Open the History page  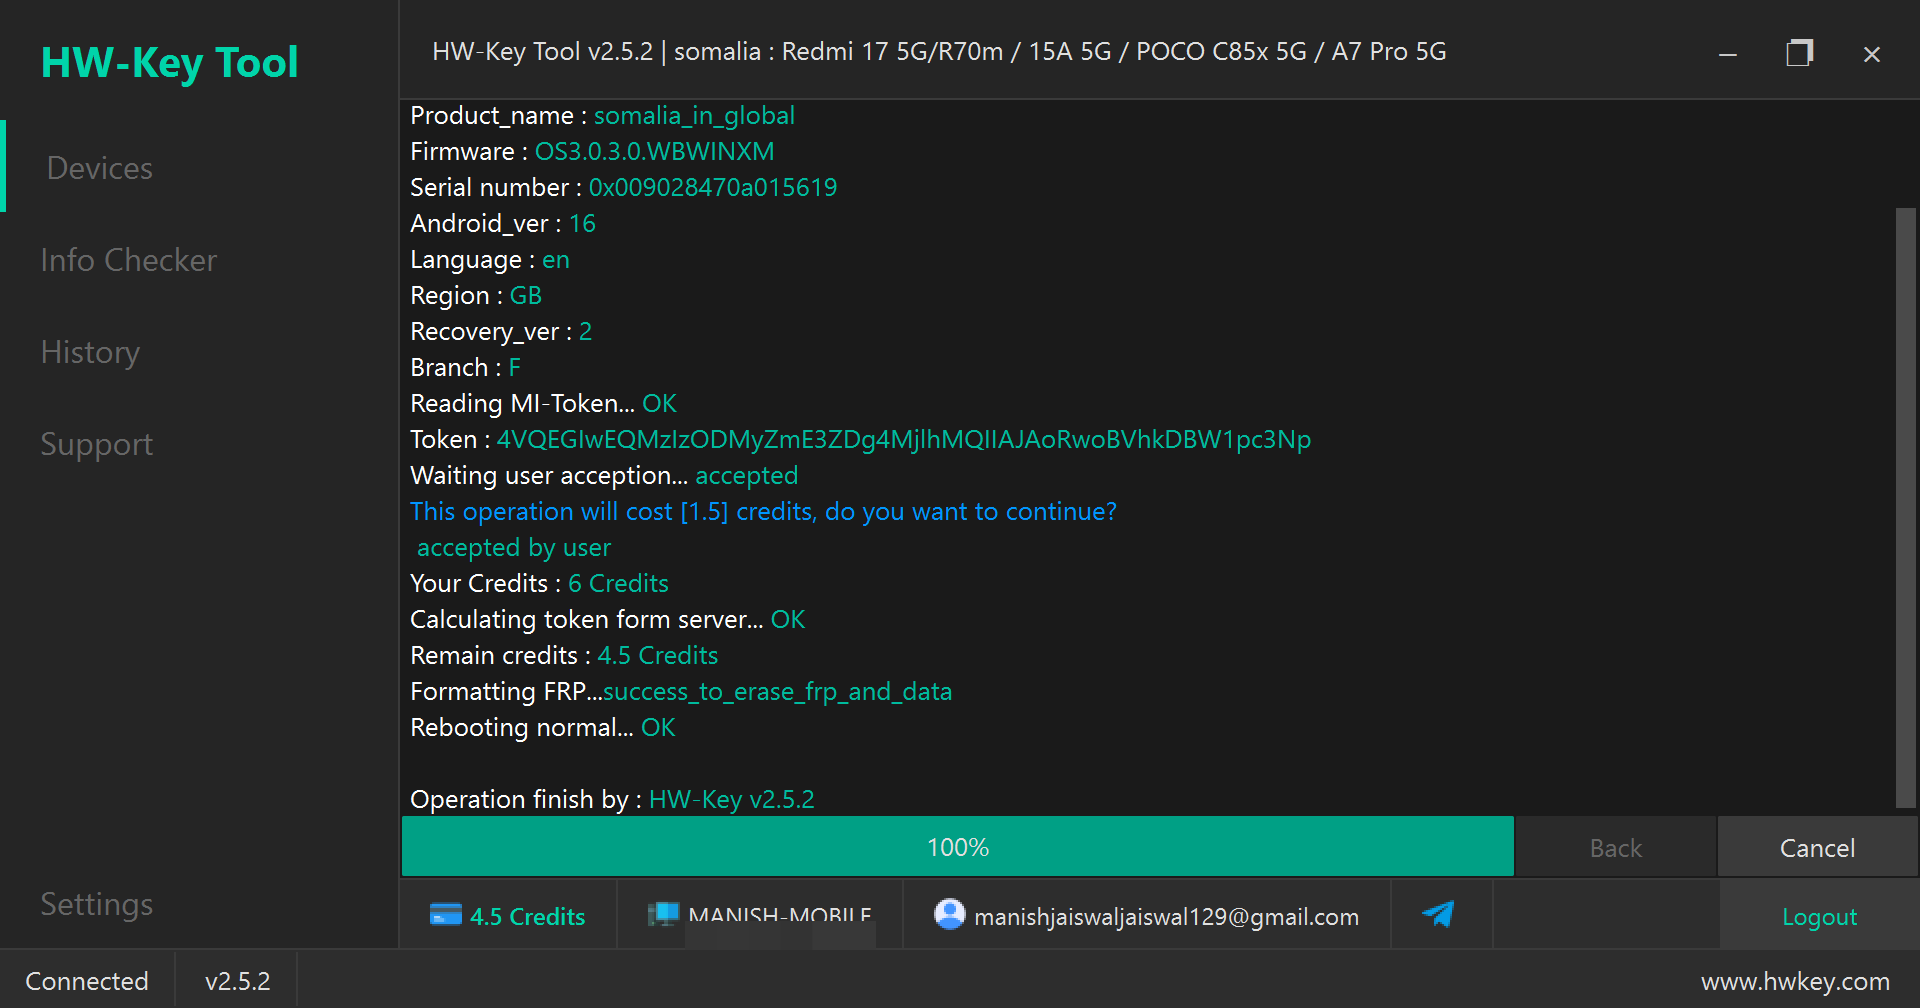90,352
